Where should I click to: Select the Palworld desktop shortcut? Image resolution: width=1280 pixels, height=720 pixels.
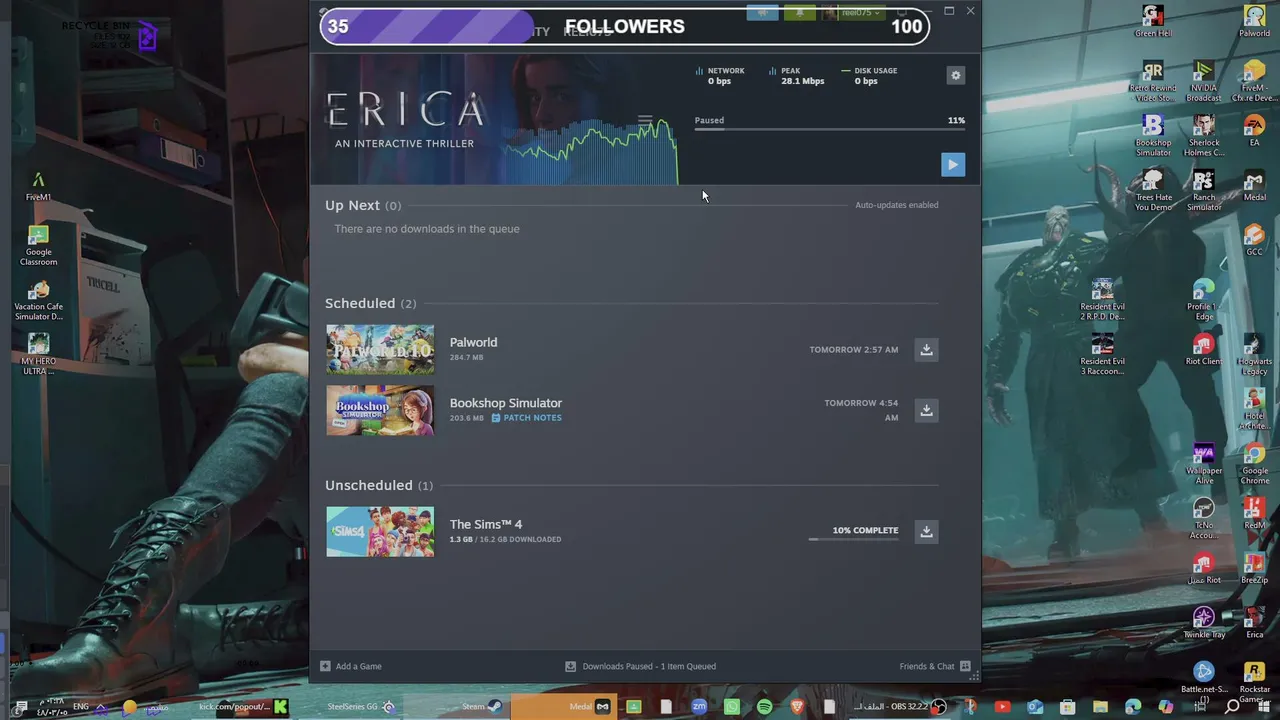pyautogui.click(x=1254, y=21)
